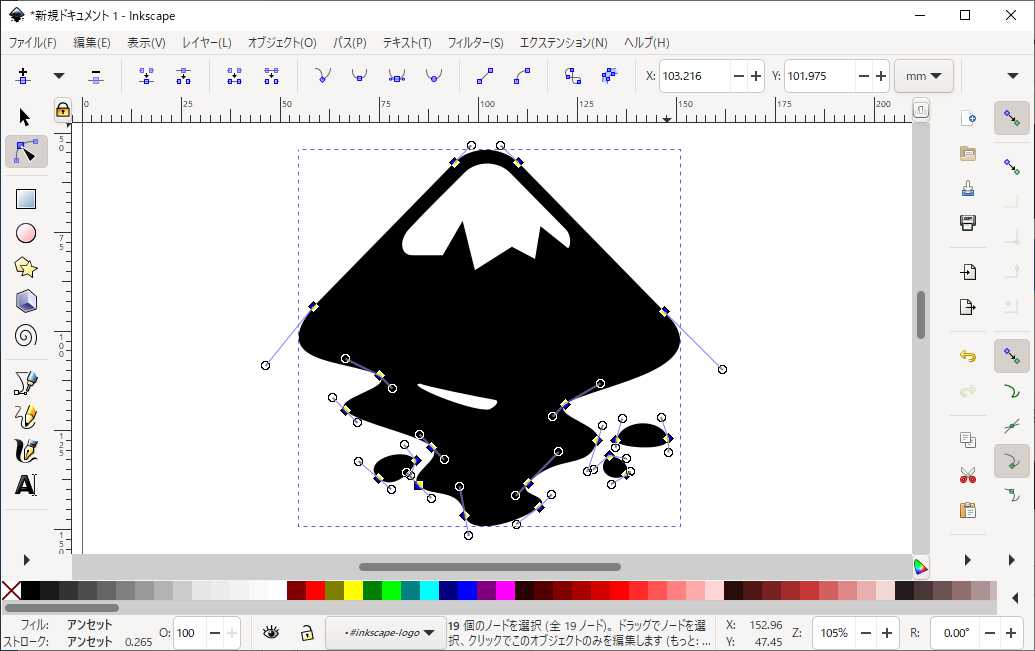This screenshot has height=651, width=1035.
Task: Choose the Pencil freehand tool
Action: [26, 417]
